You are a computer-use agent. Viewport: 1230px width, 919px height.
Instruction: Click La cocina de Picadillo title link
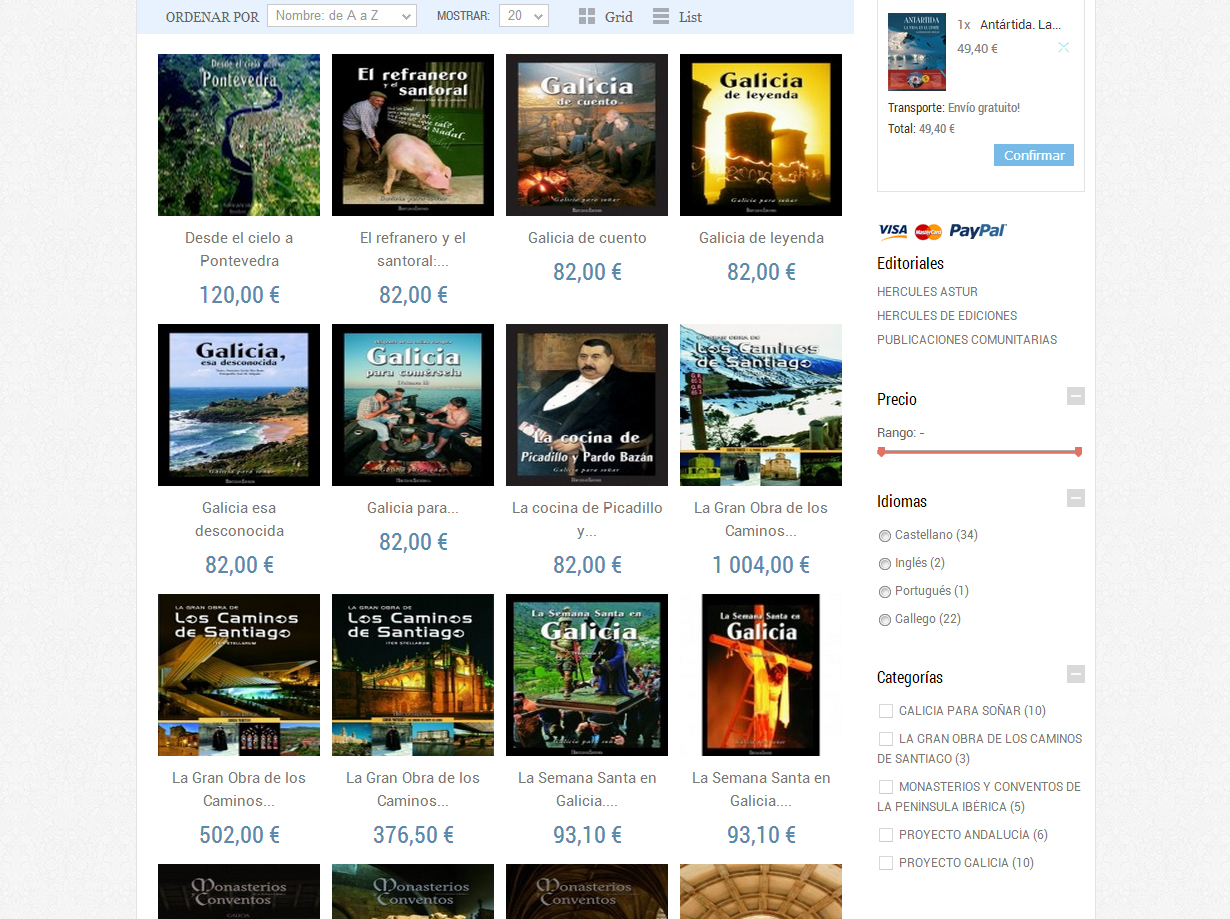[x=587, y=519]
